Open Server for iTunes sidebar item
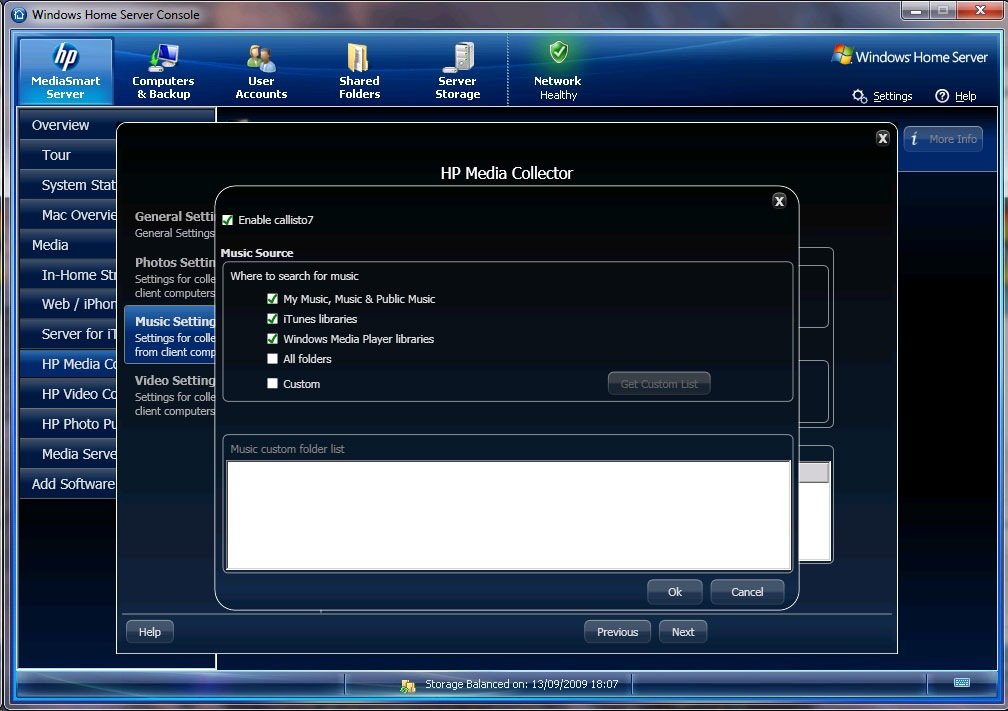 point(68,334)
